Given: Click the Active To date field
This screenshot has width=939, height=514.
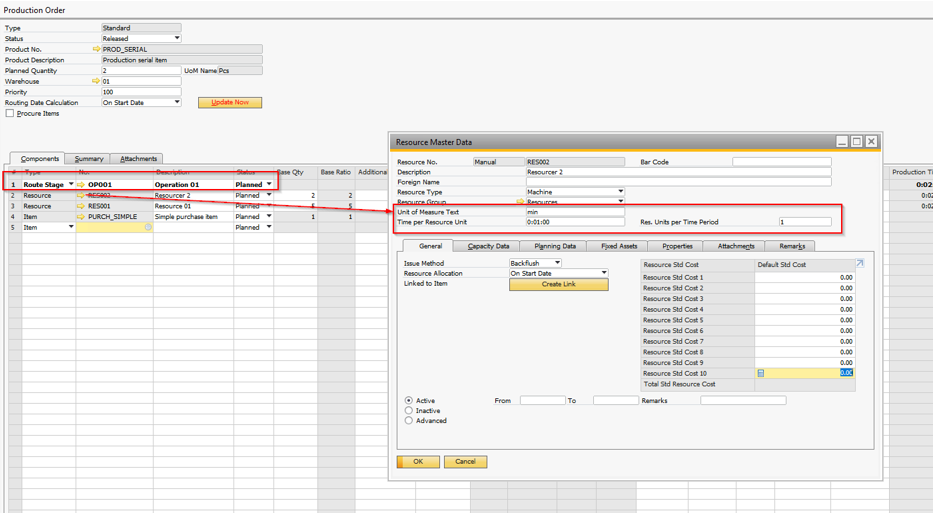Looking at the screenshot, I should (616, 400).
